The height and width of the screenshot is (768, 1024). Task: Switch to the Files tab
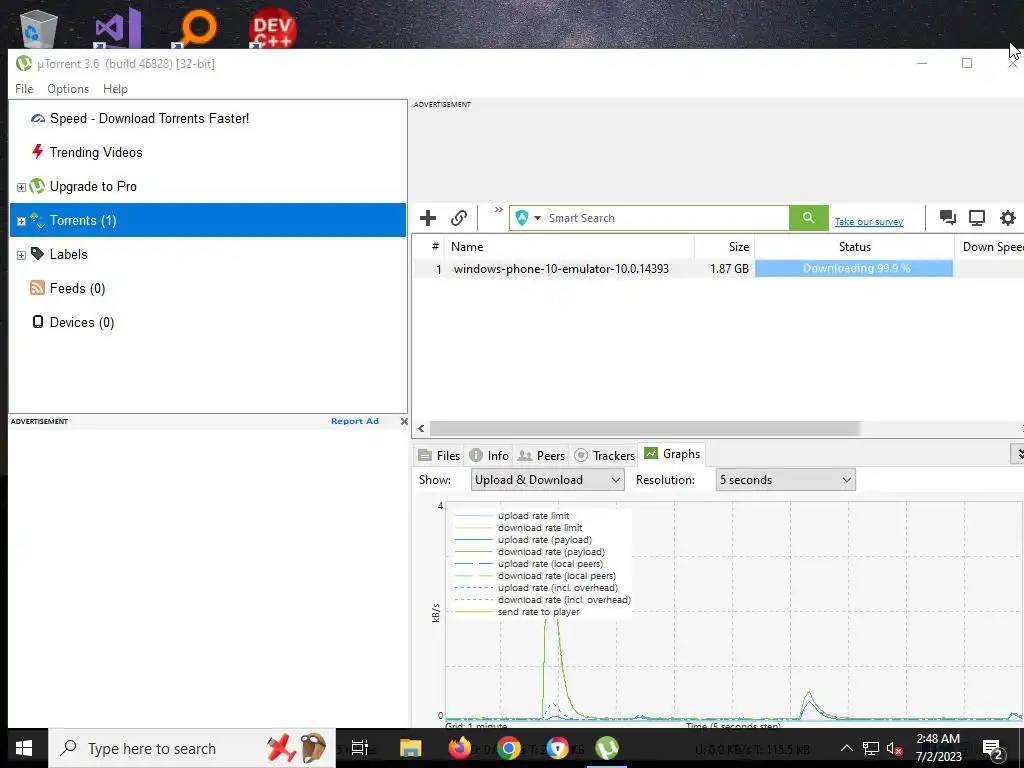[439, 455]
